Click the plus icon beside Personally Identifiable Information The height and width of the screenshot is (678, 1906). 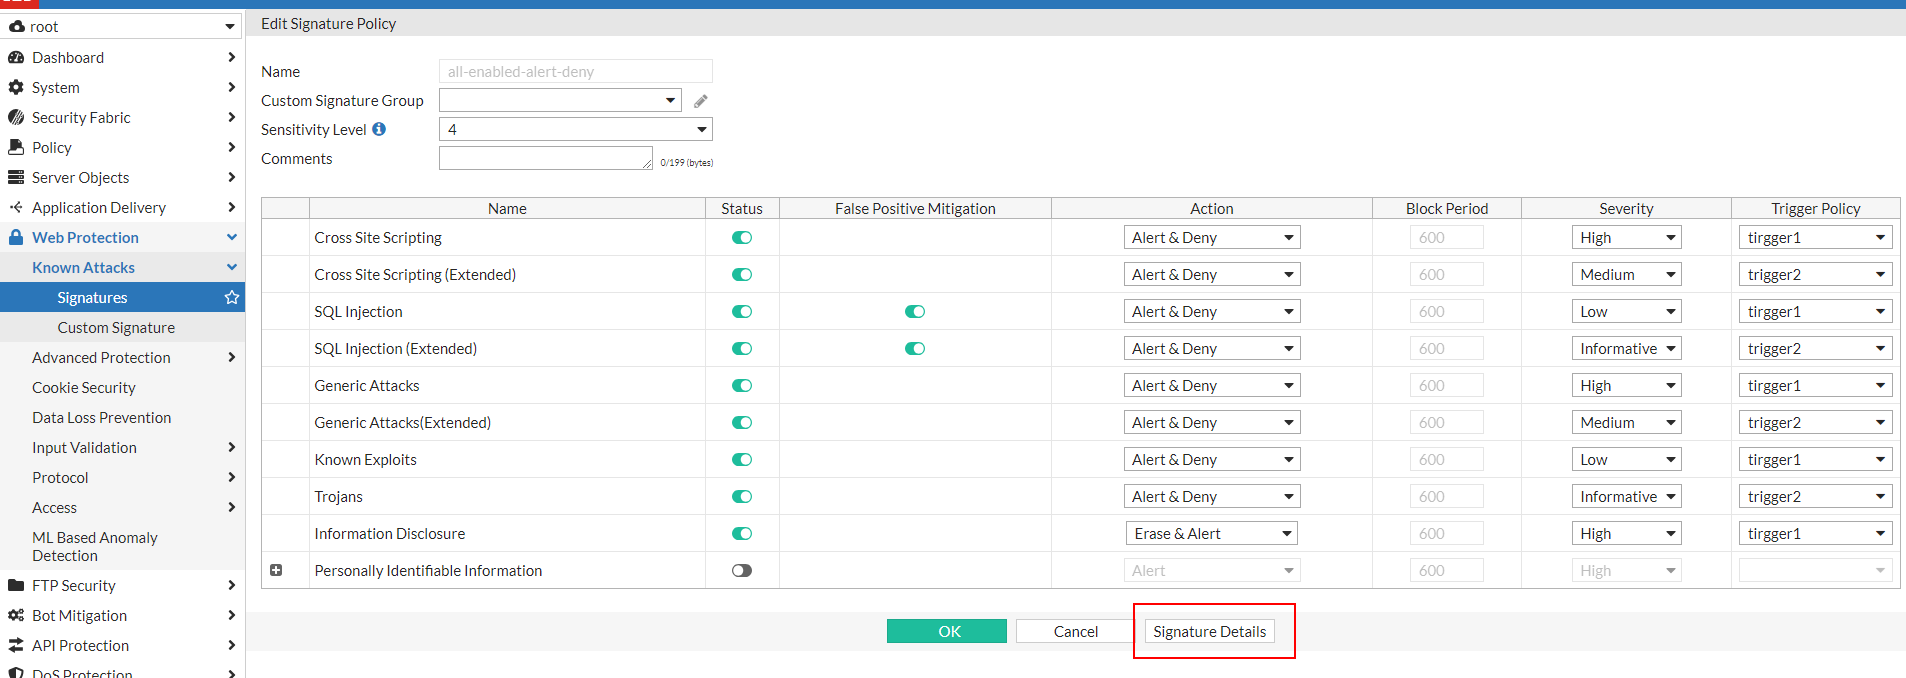[x=276, y=570]
